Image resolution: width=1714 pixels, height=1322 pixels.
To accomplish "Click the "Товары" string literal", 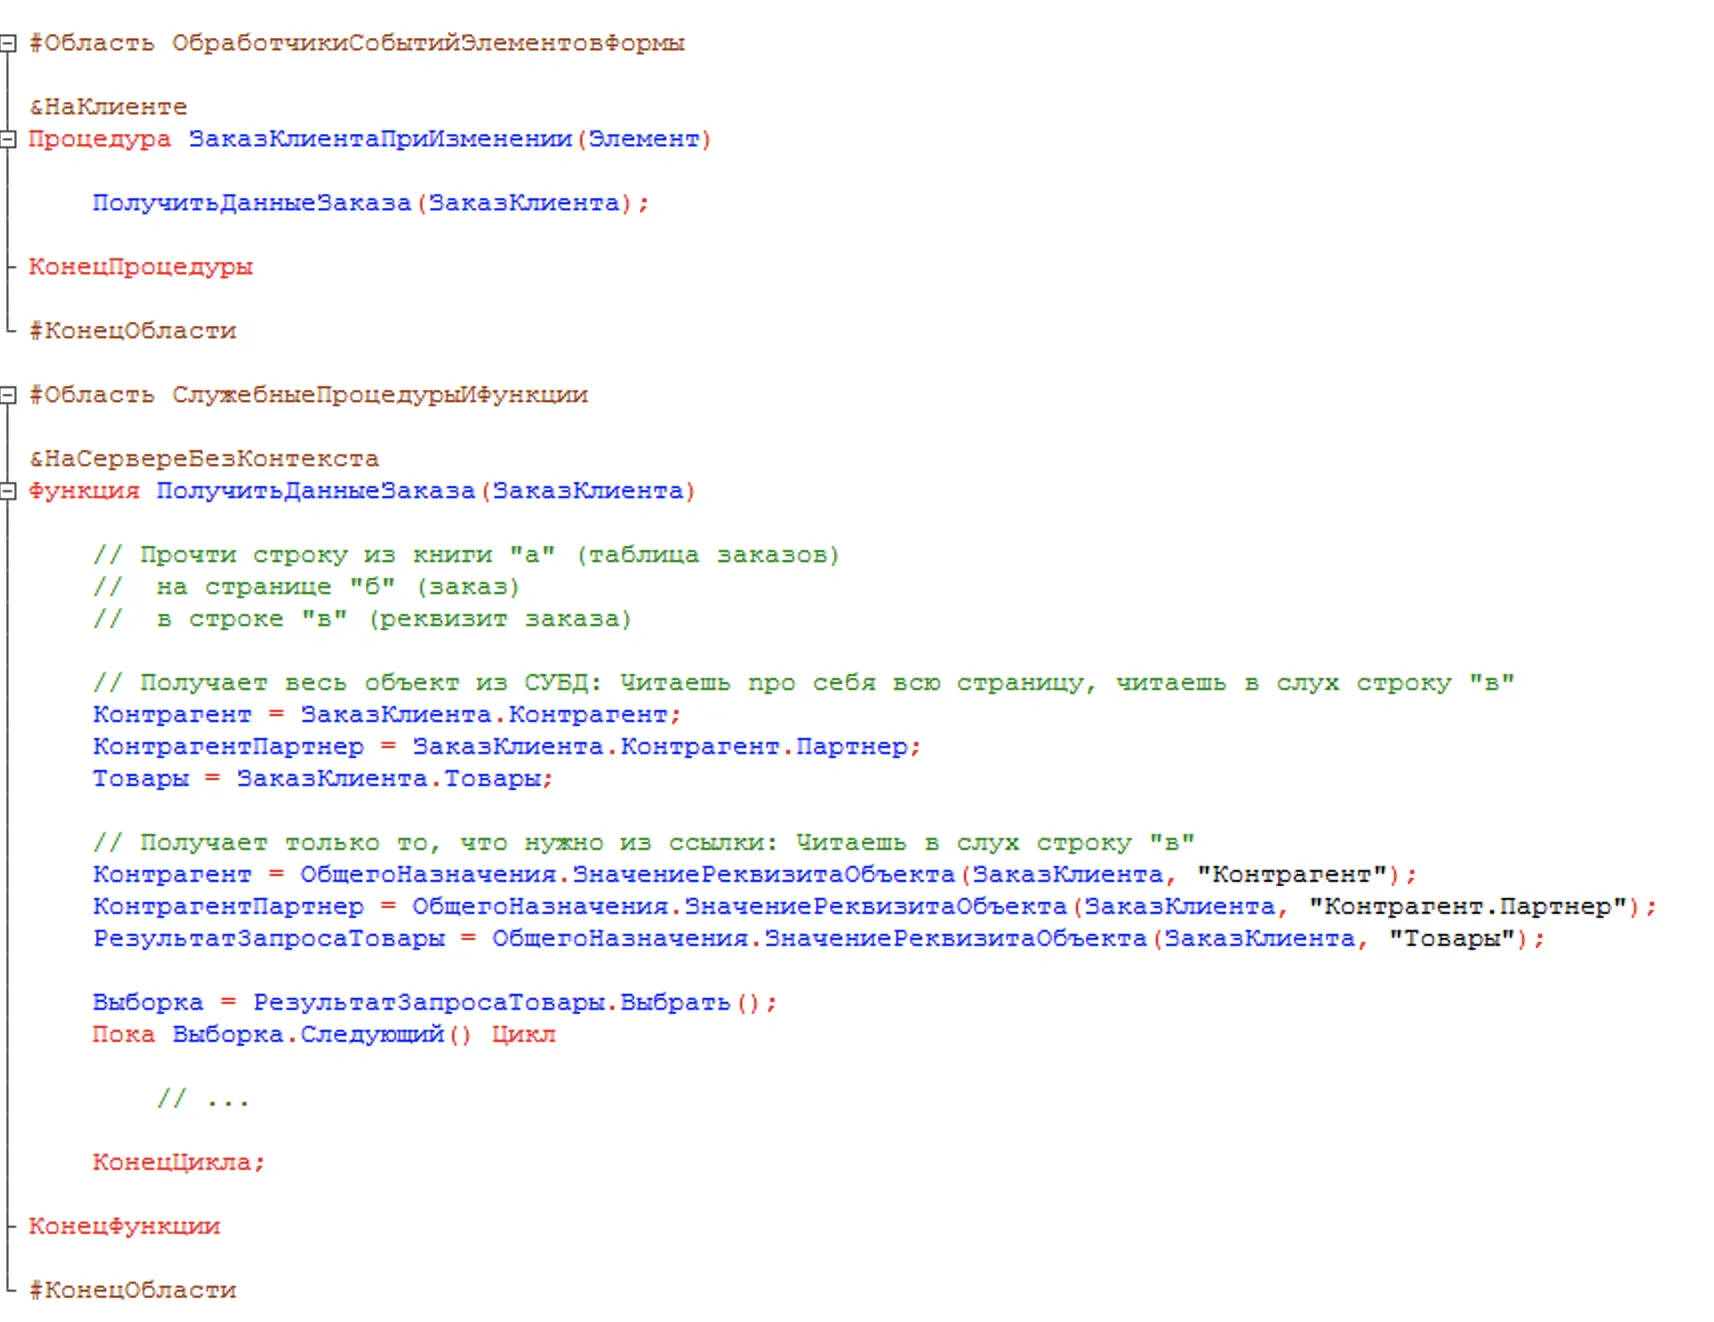I will (1451, 939).
